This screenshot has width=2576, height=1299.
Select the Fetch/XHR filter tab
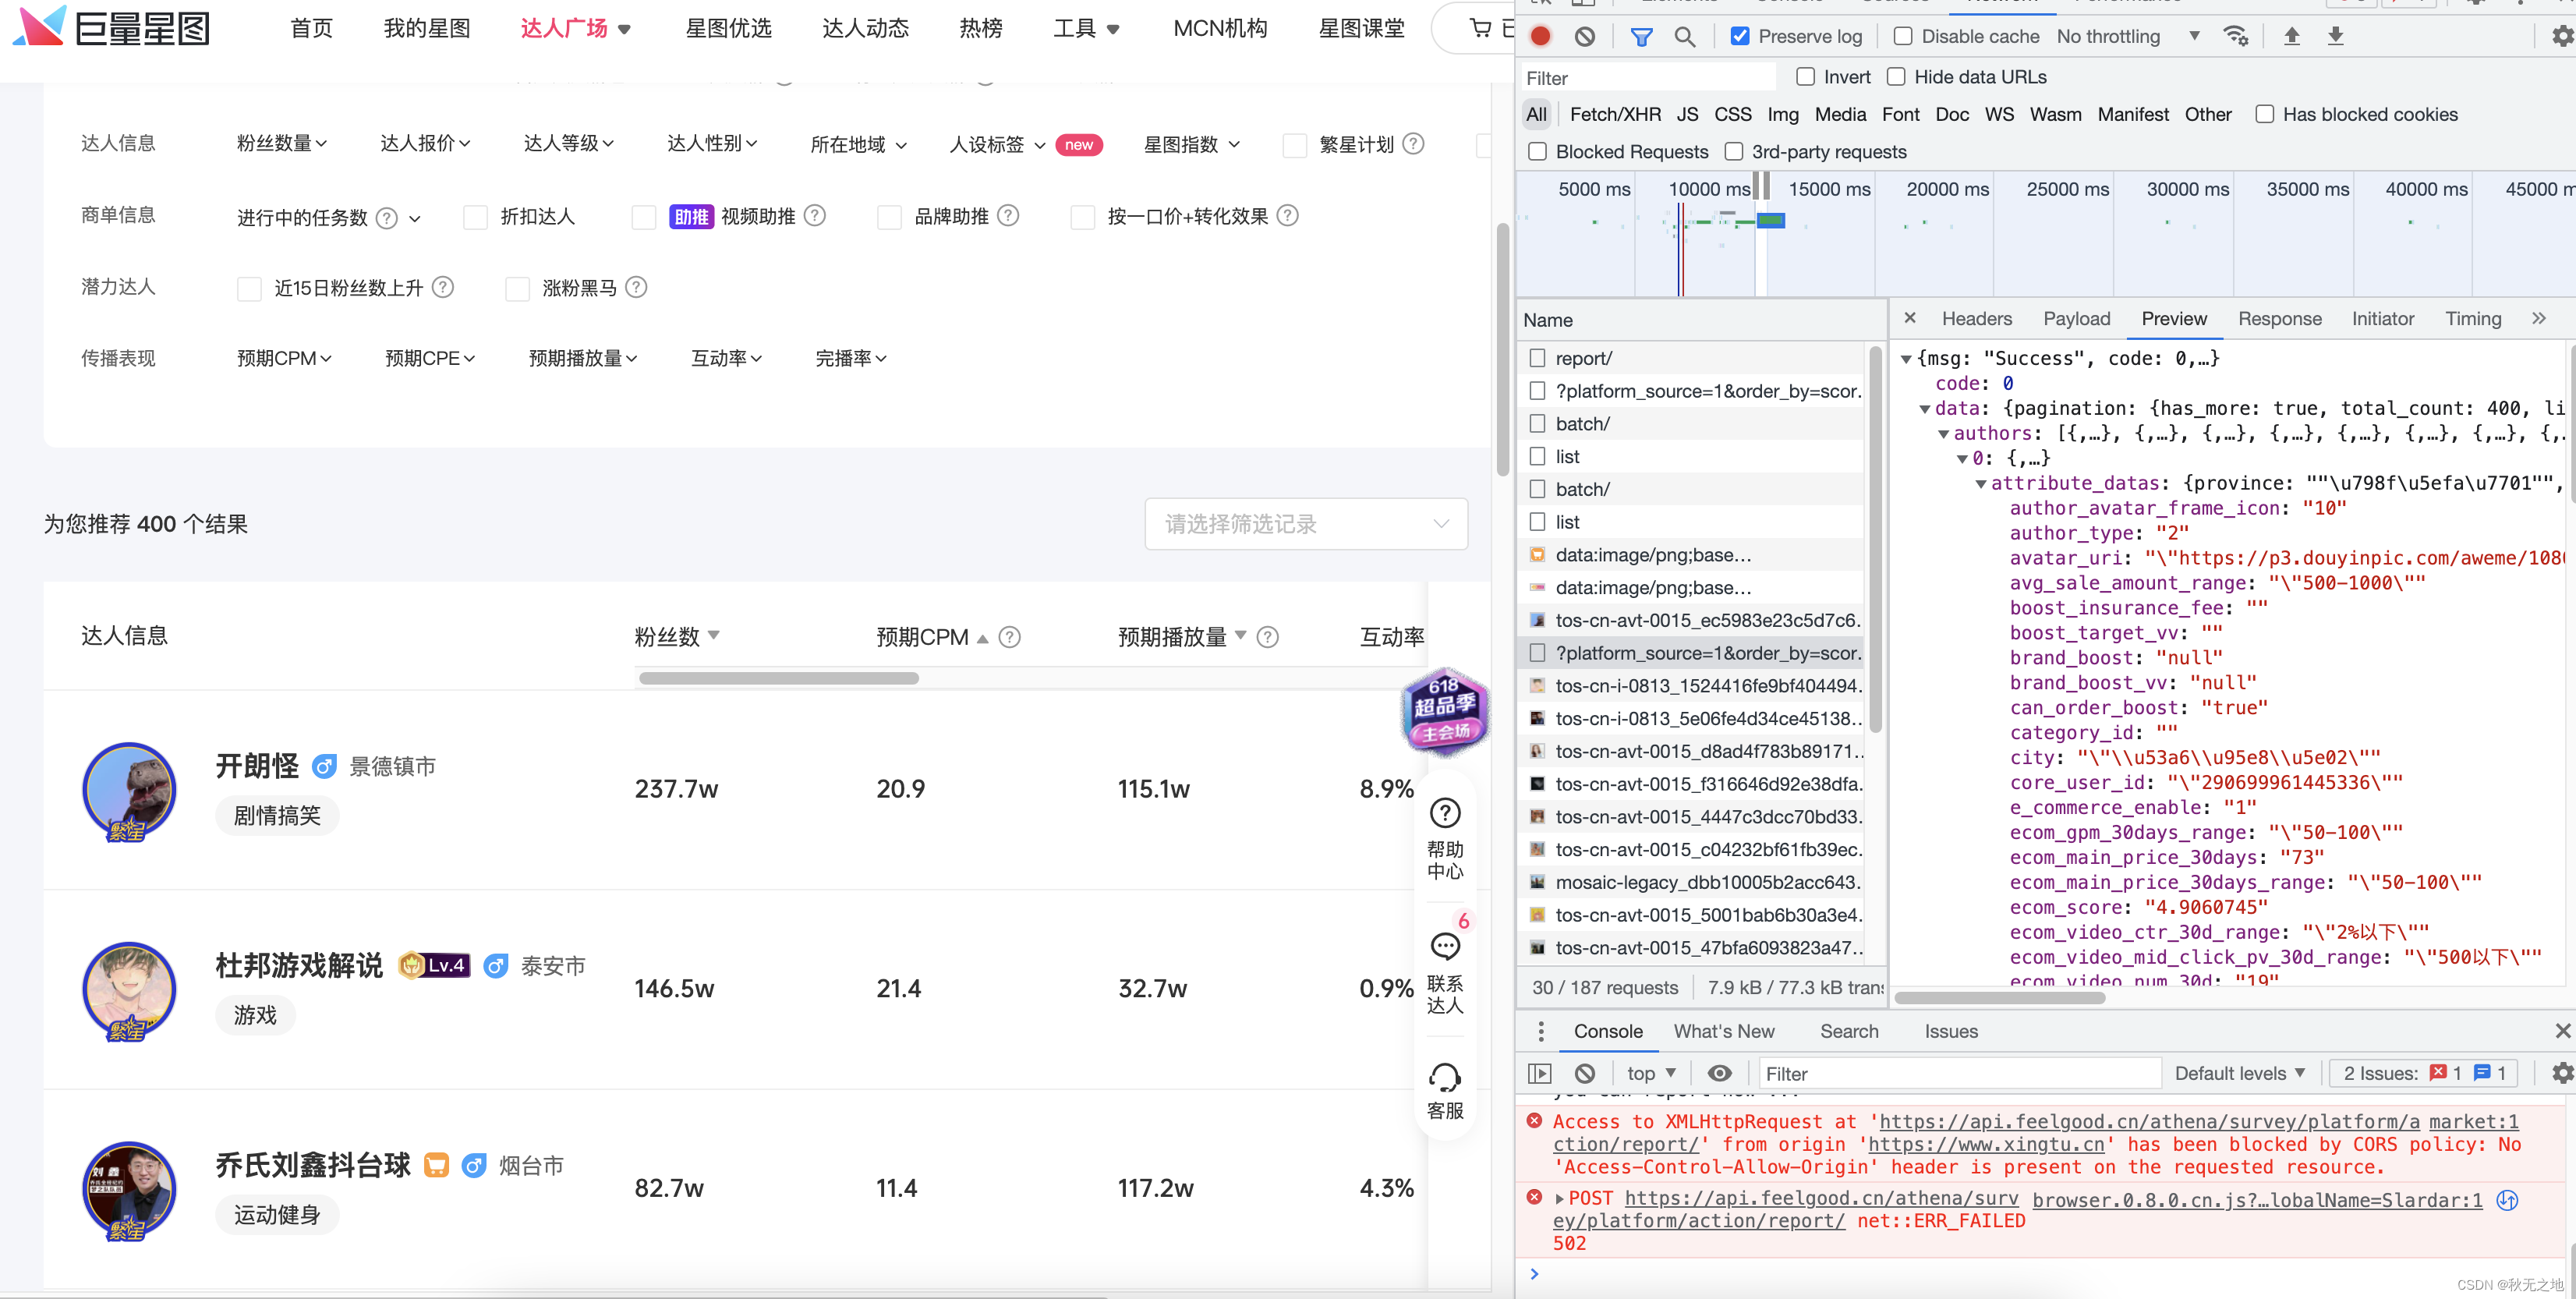pyautogui.click(x=1614, y=115)
